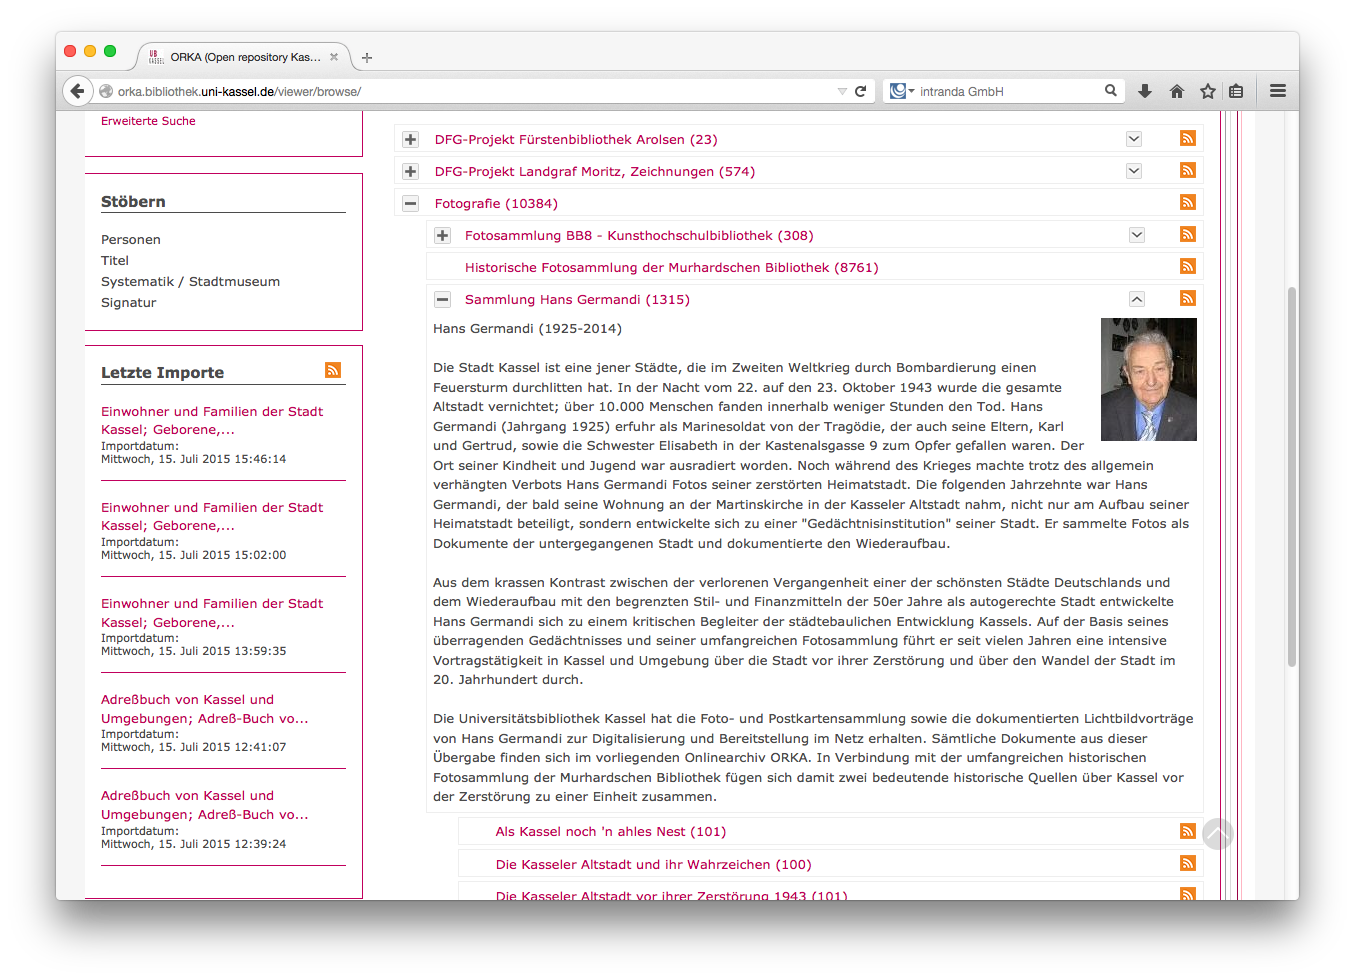This screenshot has width=1355, height=980.
Task: Open RSS feed for Letzte Importe
Action: [x=333, y=370]
